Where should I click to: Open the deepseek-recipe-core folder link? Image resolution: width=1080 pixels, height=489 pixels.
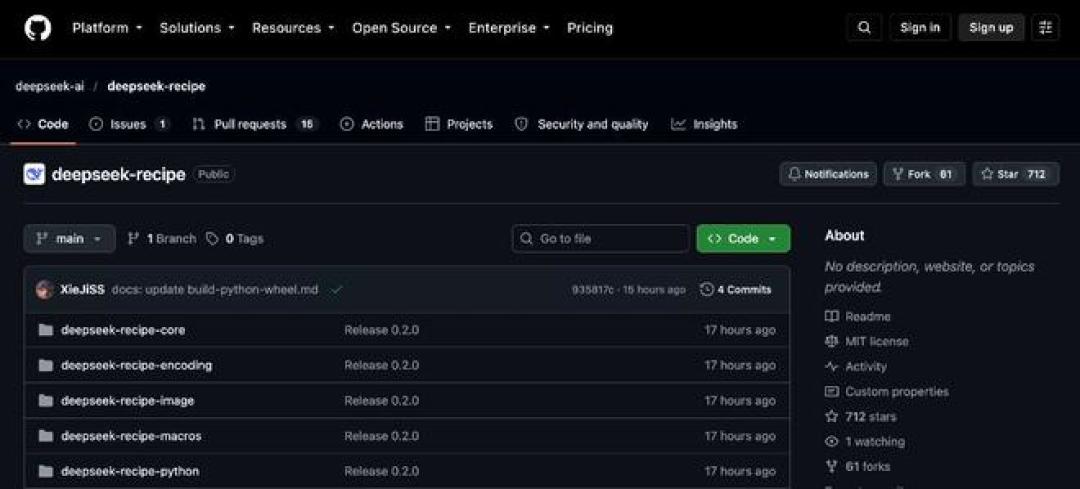123,330
